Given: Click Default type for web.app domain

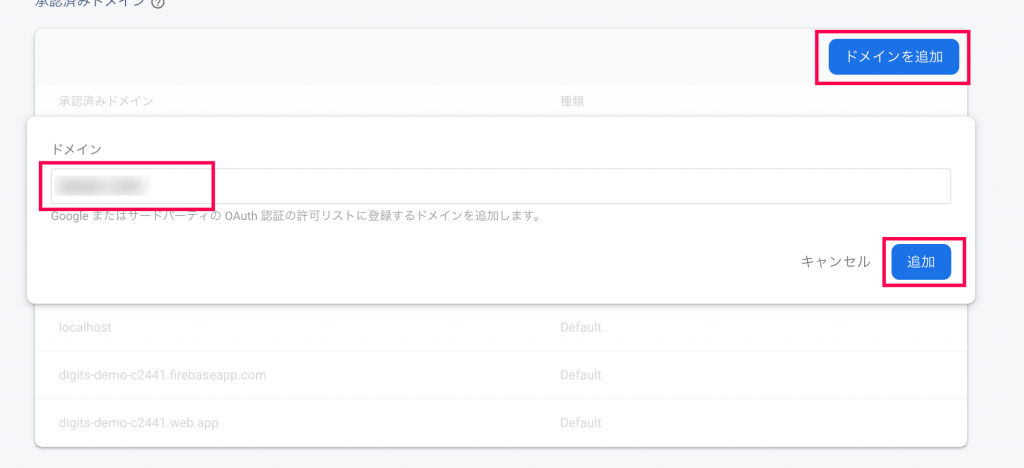Looking at the screenshot, I should 581,423.
